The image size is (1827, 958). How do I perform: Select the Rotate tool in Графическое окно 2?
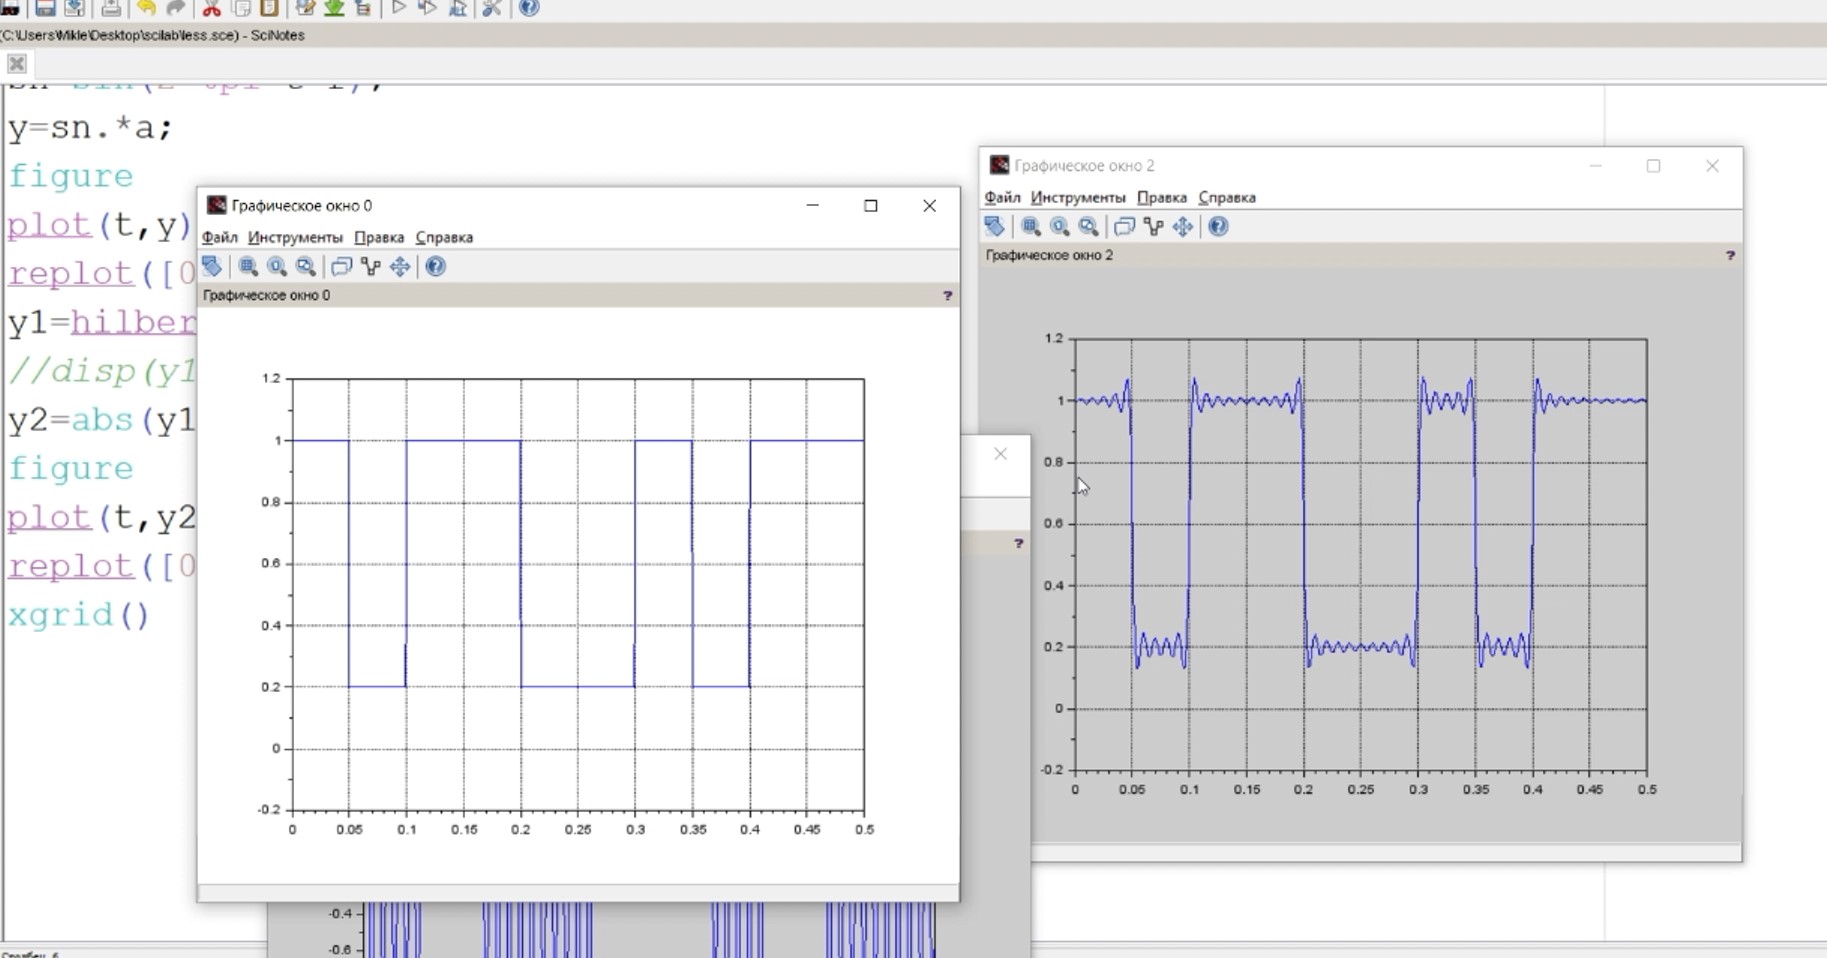(x=994, y=226)
